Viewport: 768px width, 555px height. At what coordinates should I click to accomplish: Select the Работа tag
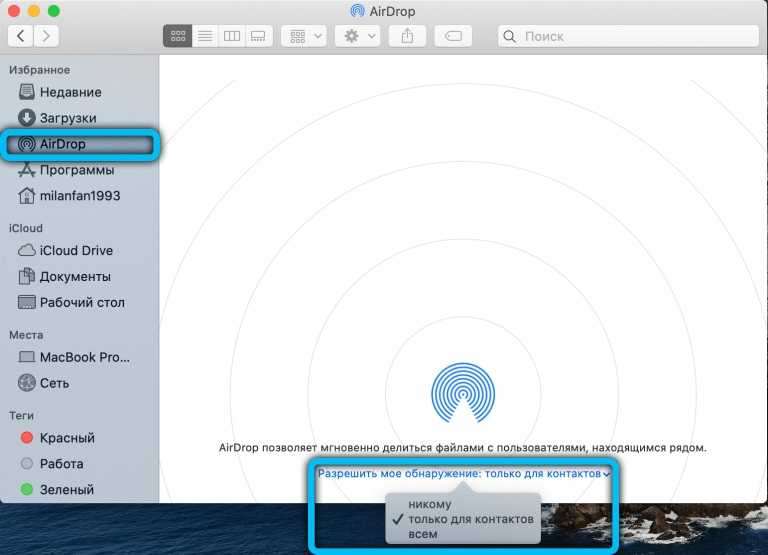click(80, 463)
